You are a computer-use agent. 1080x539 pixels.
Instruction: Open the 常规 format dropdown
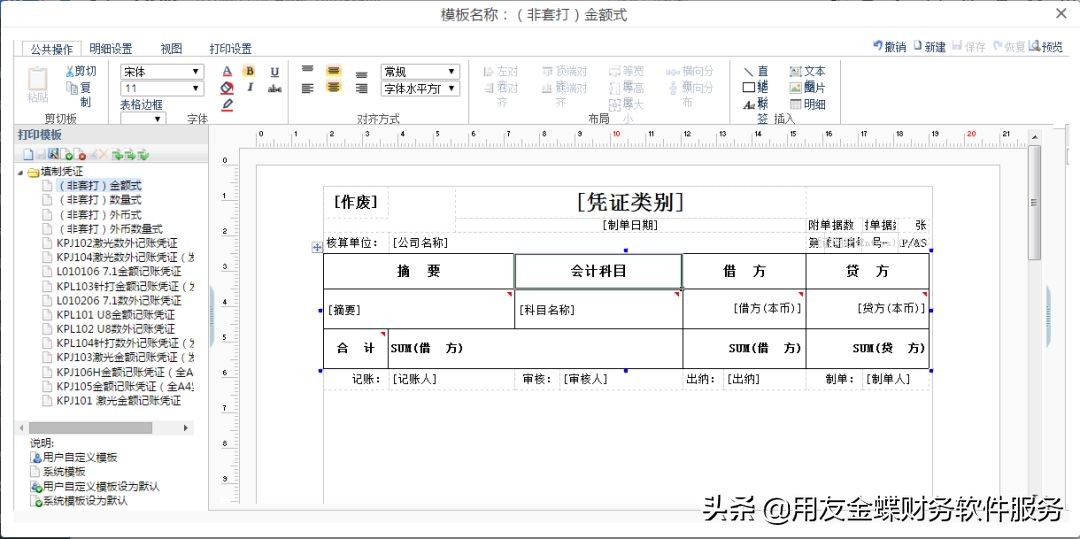420,72
